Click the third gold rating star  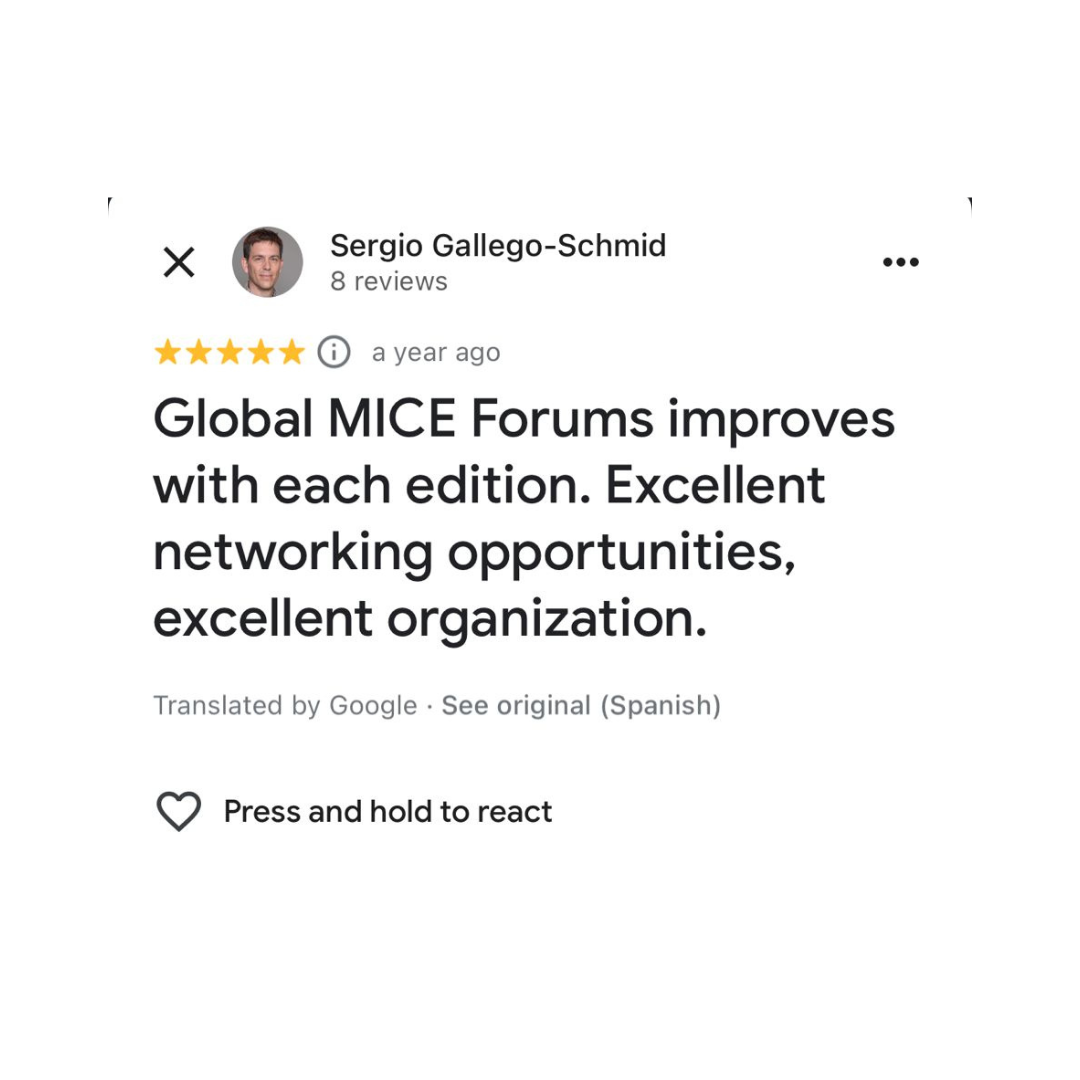[229, 352]
